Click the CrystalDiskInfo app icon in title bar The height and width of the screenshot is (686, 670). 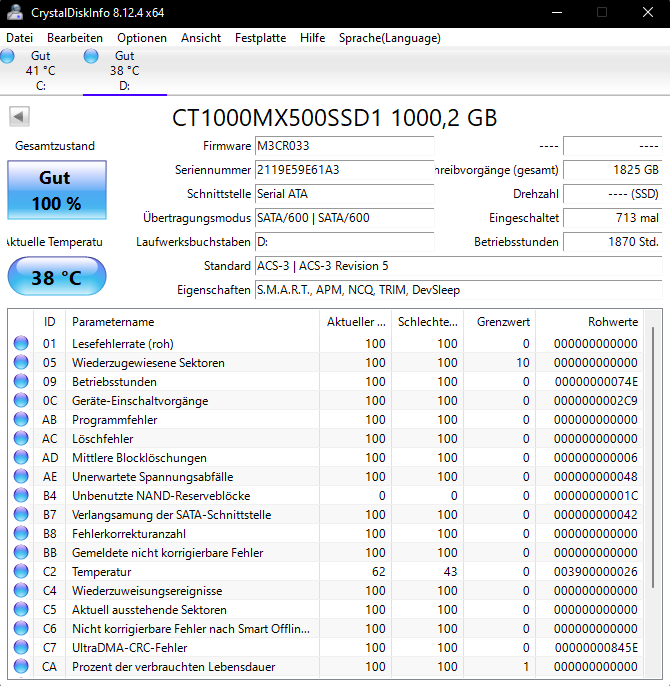[15, 12]
